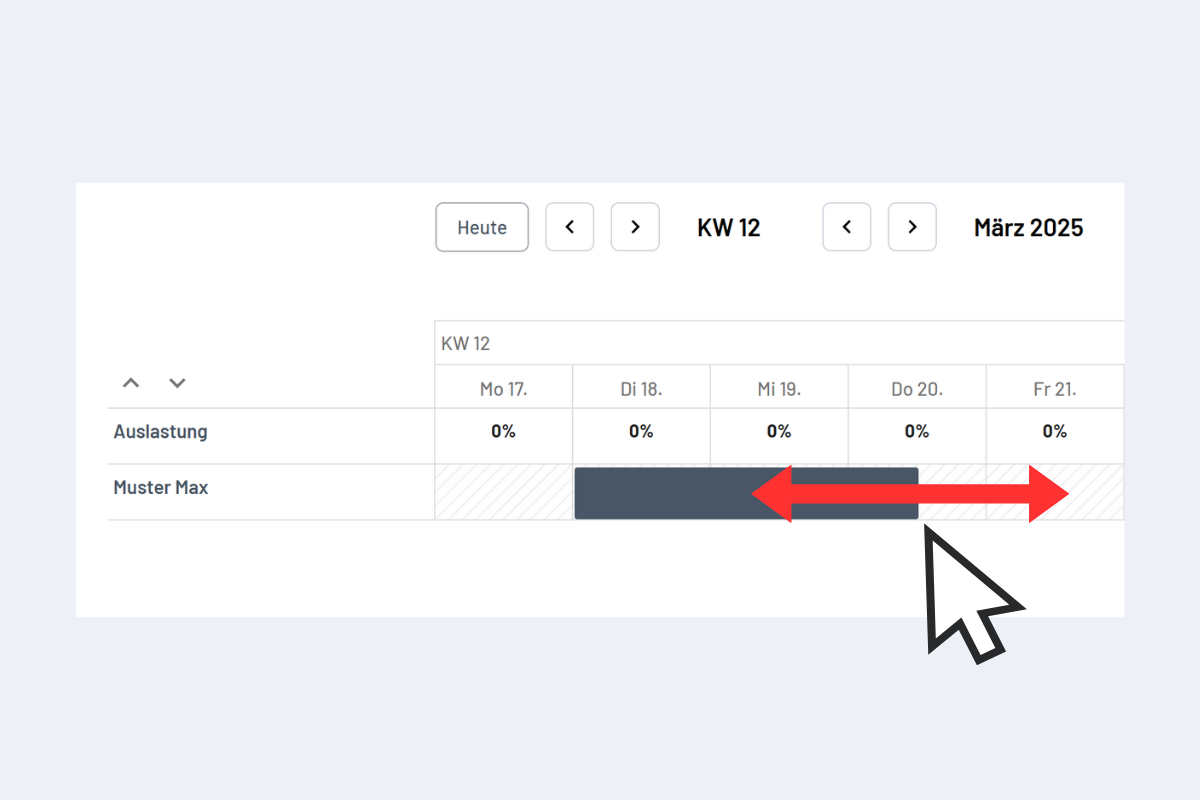Collapse rows with the up chevron

[x=131, y=383]
